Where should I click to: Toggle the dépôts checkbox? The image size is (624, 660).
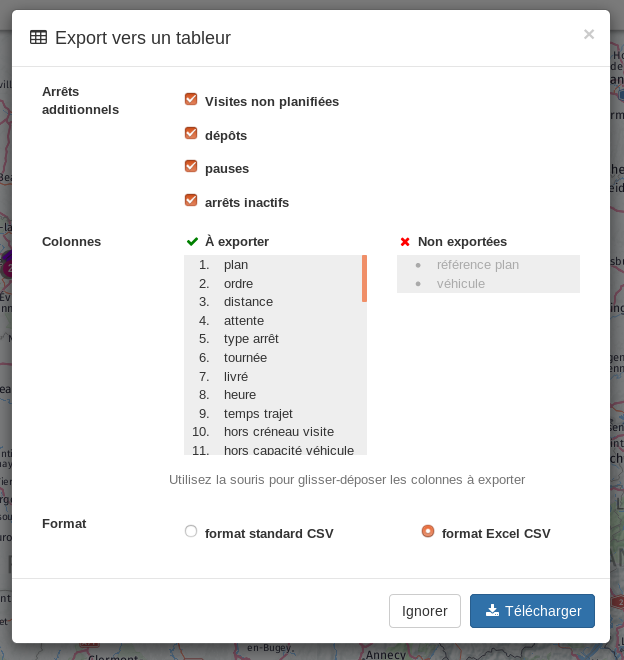click(191, 134)
